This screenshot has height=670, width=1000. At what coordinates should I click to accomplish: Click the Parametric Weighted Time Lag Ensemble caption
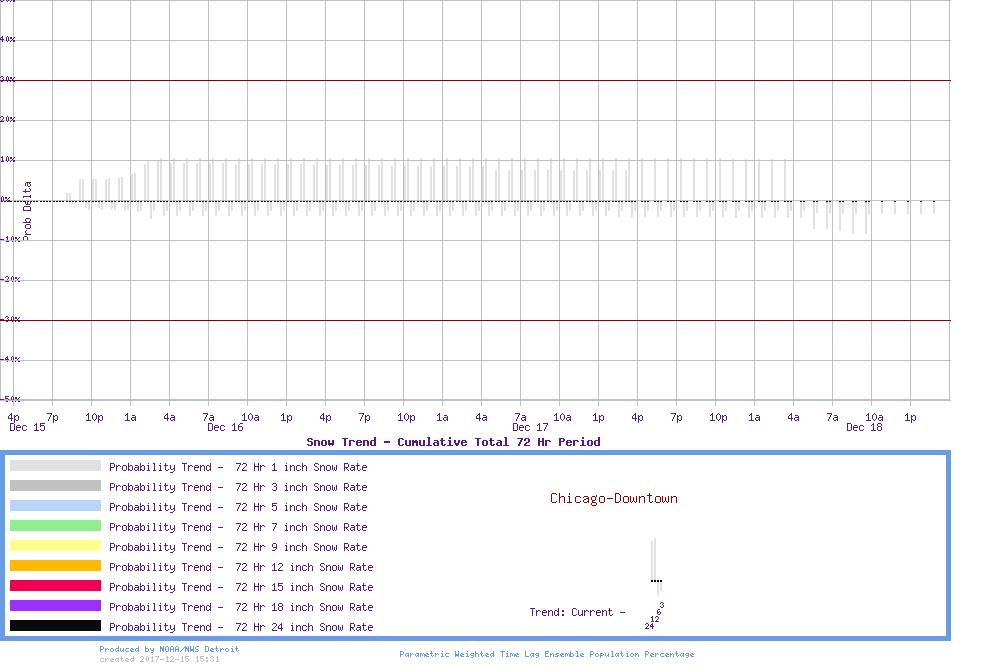pos(546,654)
